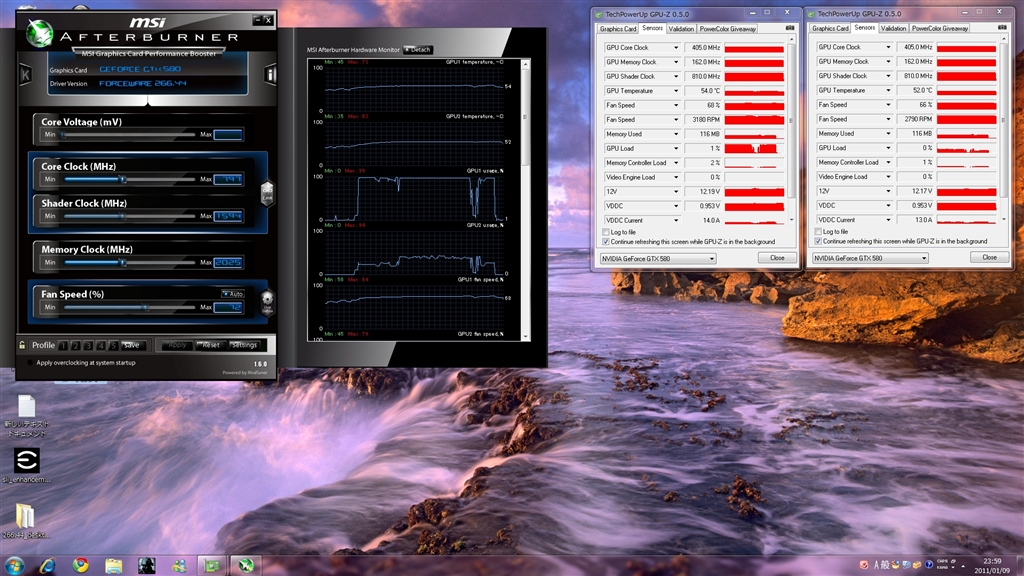Click the Reset button in Afterburner
This screenshot has width=1024, height=576.
211,345
